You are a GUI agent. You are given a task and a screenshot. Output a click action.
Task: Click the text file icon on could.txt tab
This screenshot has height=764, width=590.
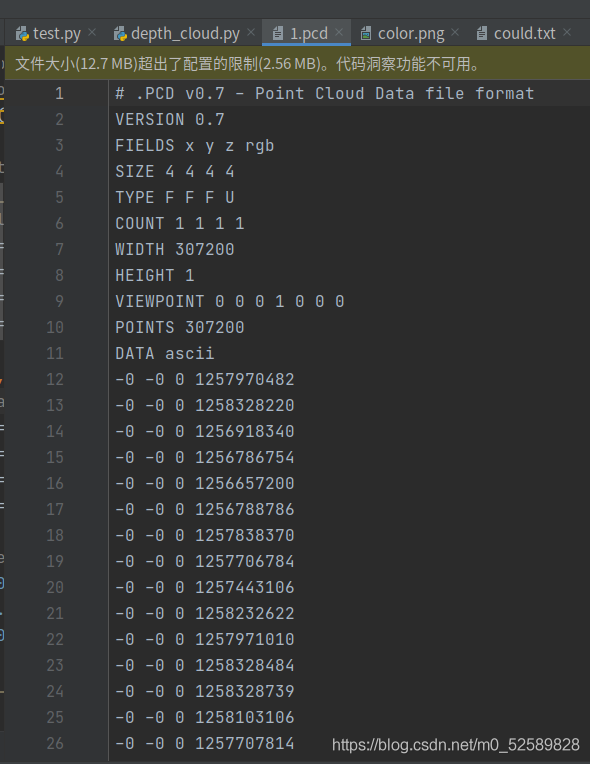[x=482, y=33]
